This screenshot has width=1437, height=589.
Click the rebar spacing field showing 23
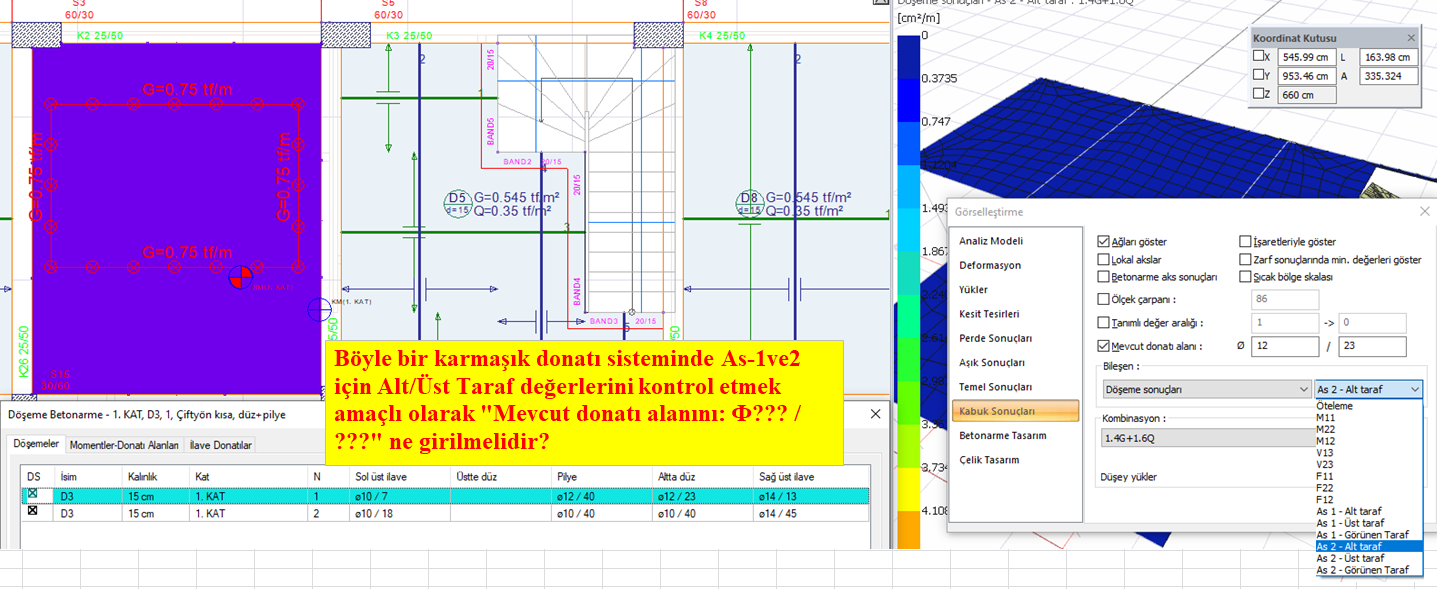pyautogui.click(x=1372, y=347)
